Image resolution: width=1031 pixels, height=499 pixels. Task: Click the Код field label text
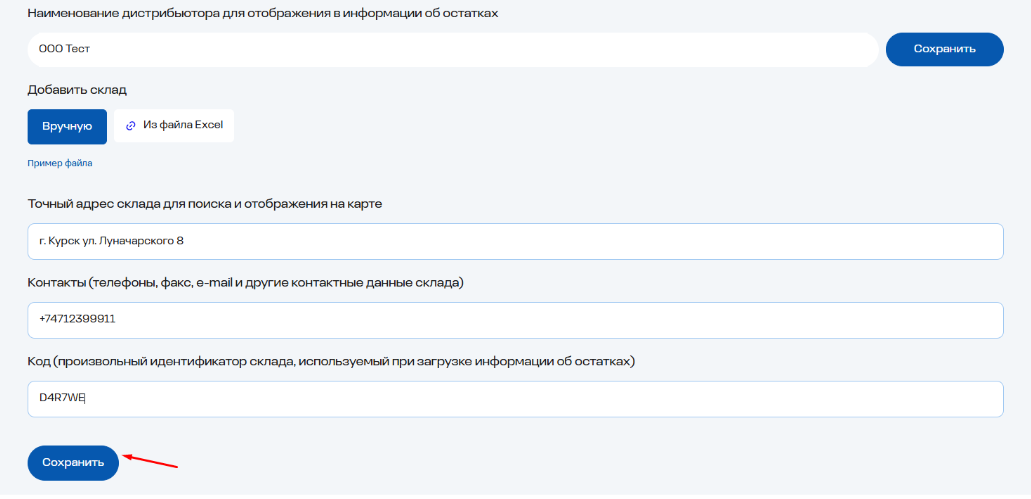click(x=331, y=361)
